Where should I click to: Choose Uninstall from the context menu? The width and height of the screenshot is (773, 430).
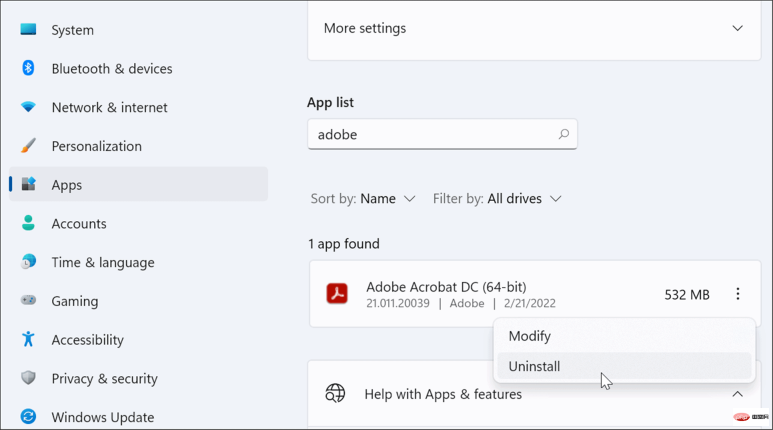(624, 366)
